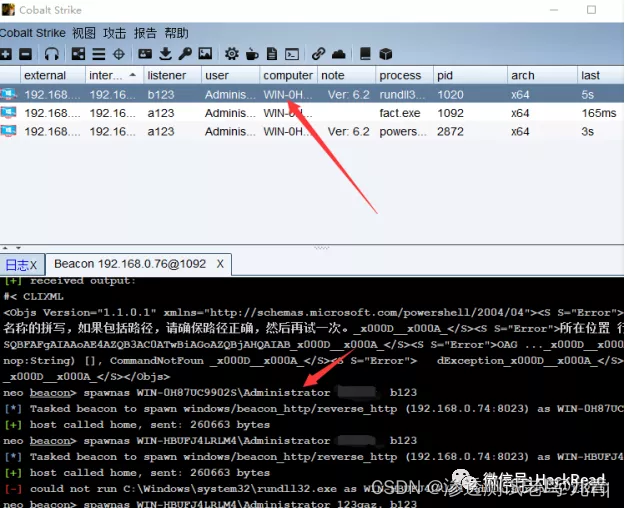This screenshot has width=625, height=508.
Task: Click the cloud web server icon
Action: tap(338, 53)
